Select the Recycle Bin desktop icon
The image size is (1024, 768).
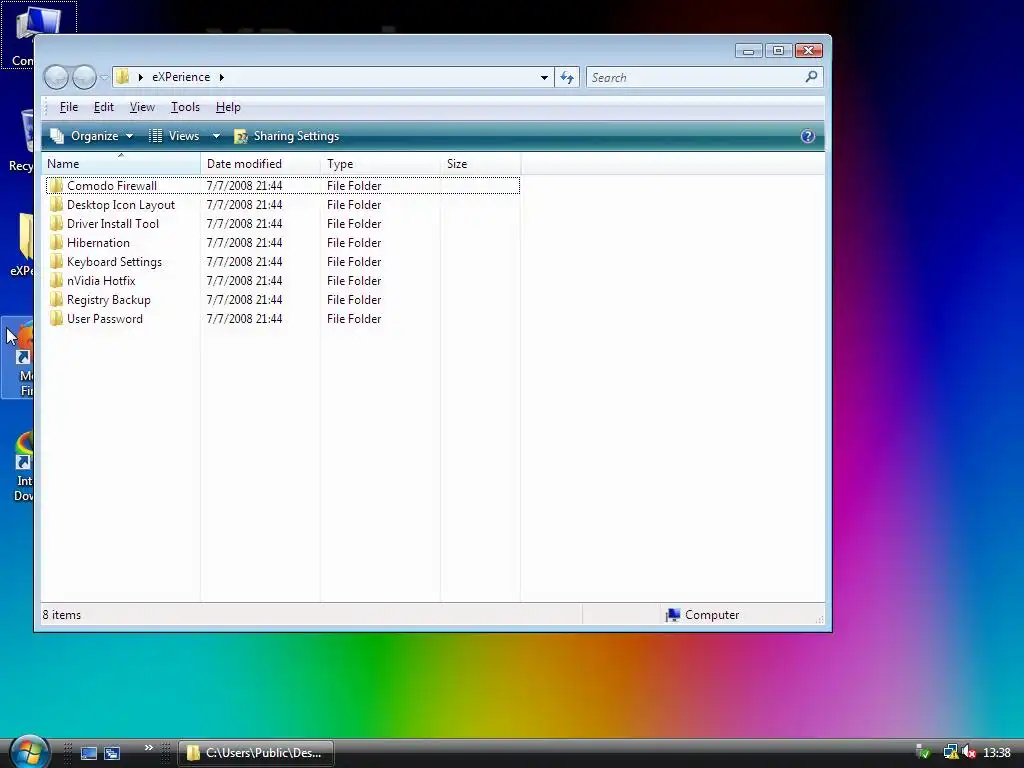(22, 140)
